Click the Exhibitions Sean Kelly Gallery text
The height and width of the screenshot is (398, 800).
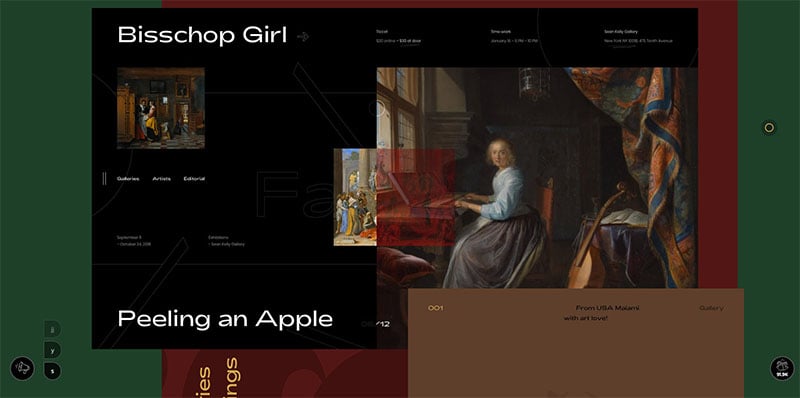[x=226, y=241]
